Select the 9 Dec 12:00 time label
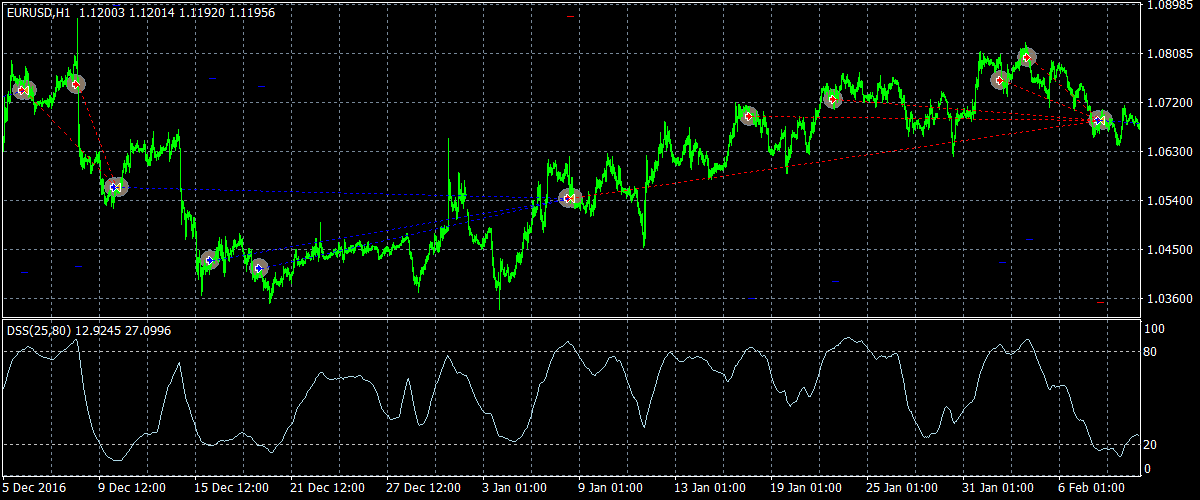The width and height of the screenshot is (1200, 500). 132,488
